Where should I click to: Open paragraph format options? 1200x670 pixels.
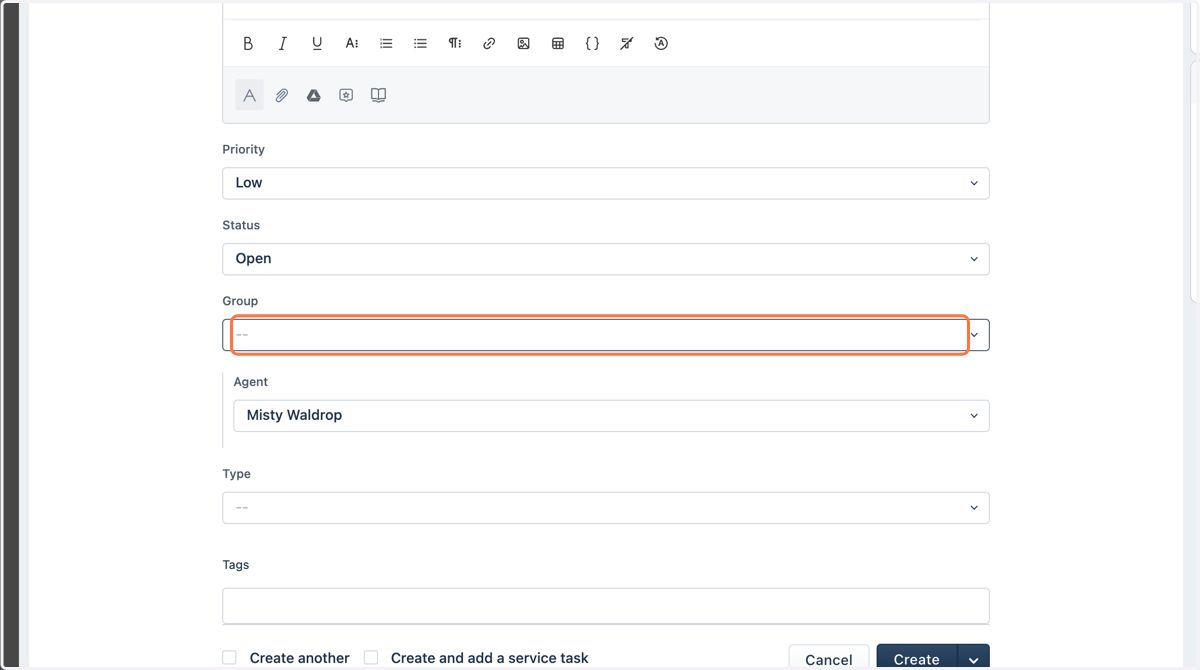[x=455, y=44]
